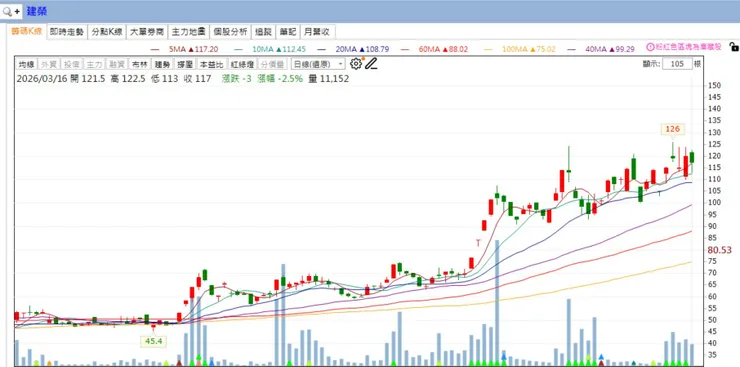Switch to 月營收 tab
This screenshot has height=367, width=740.
pos(318,32)
